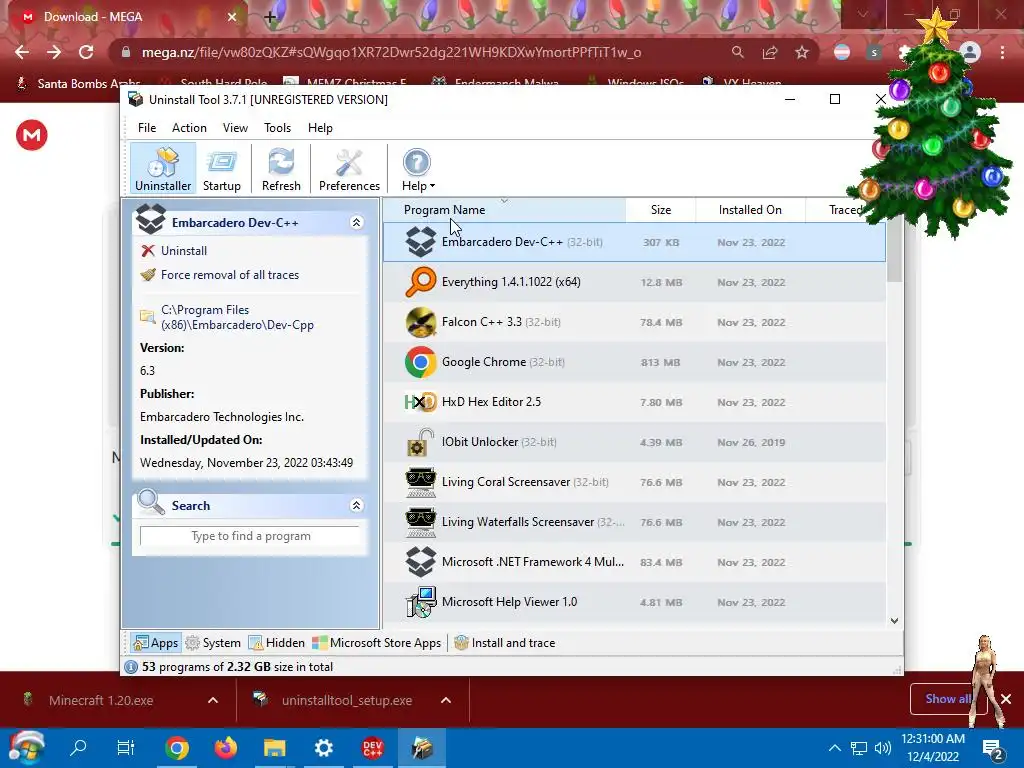Image resolution: width=1024 pixels, height=768 pixels.
Task: Open the Dev-Cpp install folder path link
Action: point(236,317)
